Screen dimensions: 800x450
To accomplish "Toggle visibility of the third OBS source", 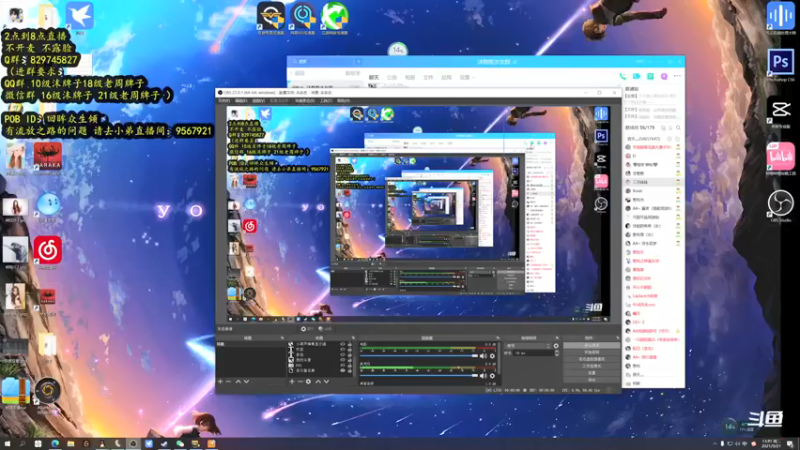I will [x=342, y=355].
